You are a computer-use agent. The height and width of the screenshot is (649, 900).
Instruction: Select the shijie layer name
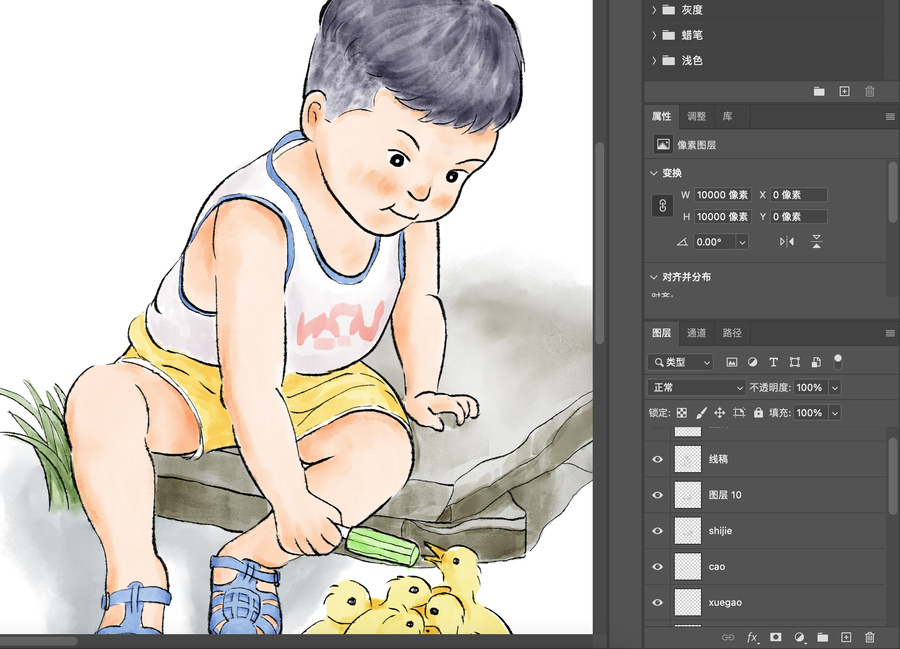pos(720,531)
